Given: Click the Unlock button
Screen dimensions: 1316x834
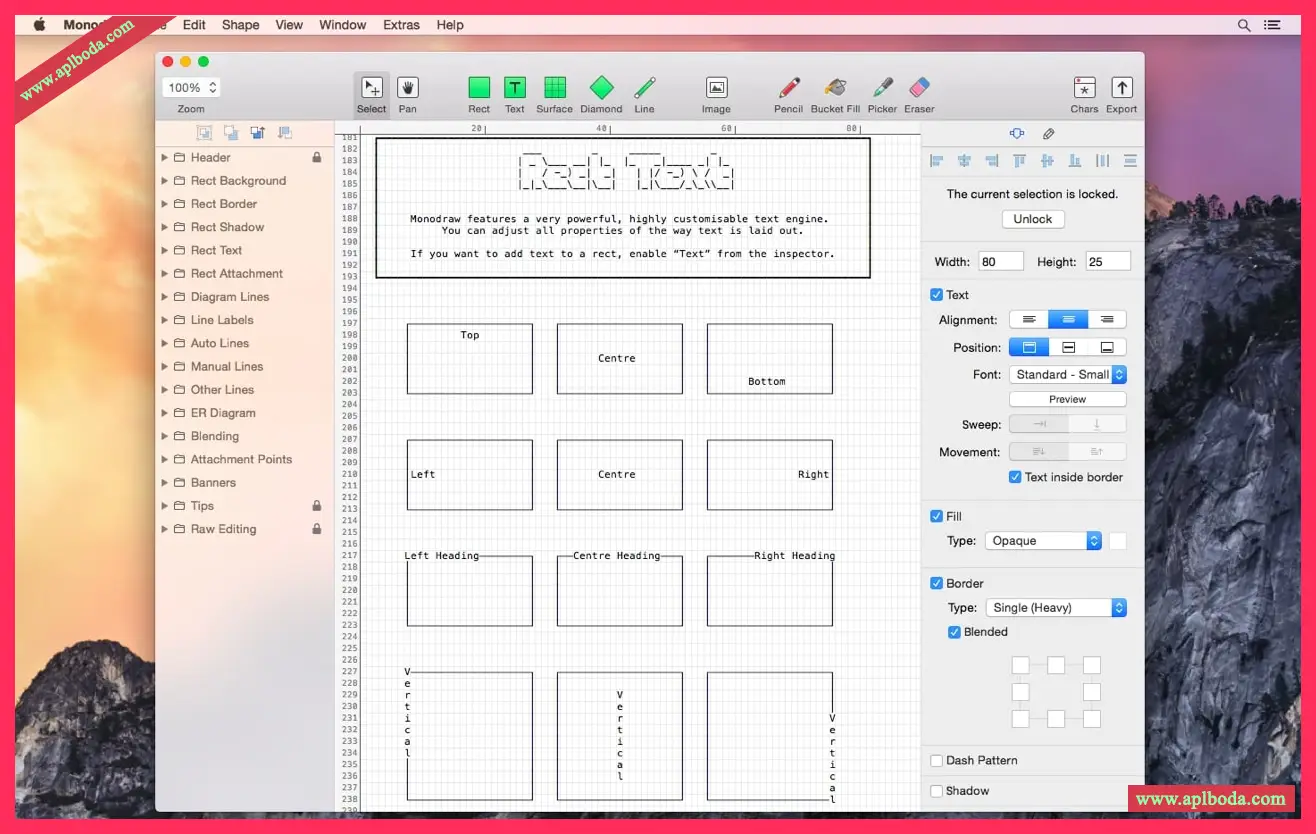Looking at the screenshot, I should pyautogui.click(x=1033, y=219).
